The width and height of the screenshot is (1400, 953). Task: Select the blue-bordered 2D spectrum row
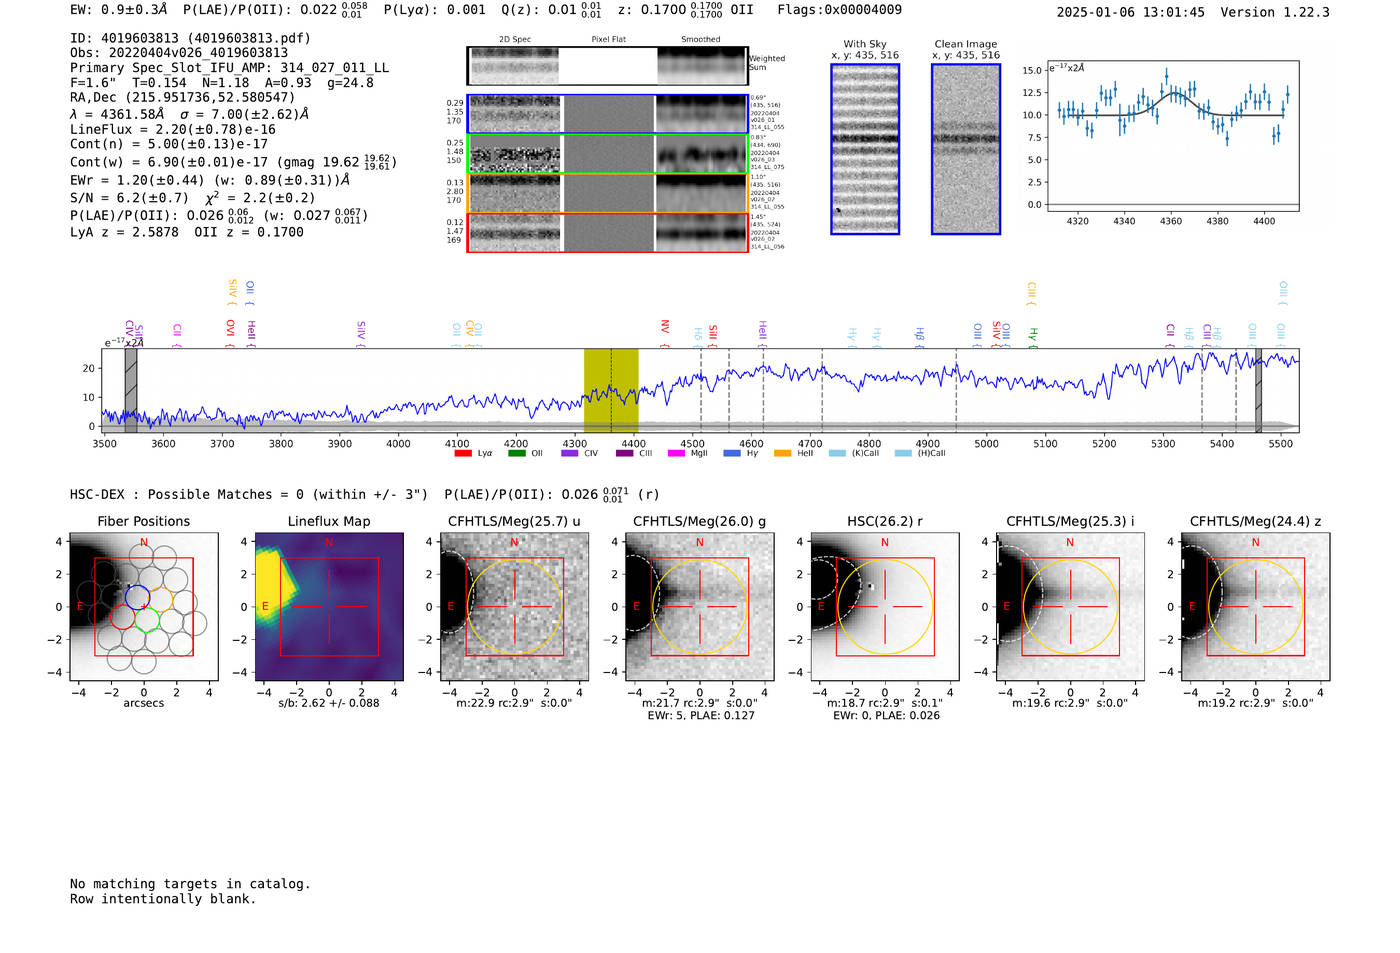(607, 114)
